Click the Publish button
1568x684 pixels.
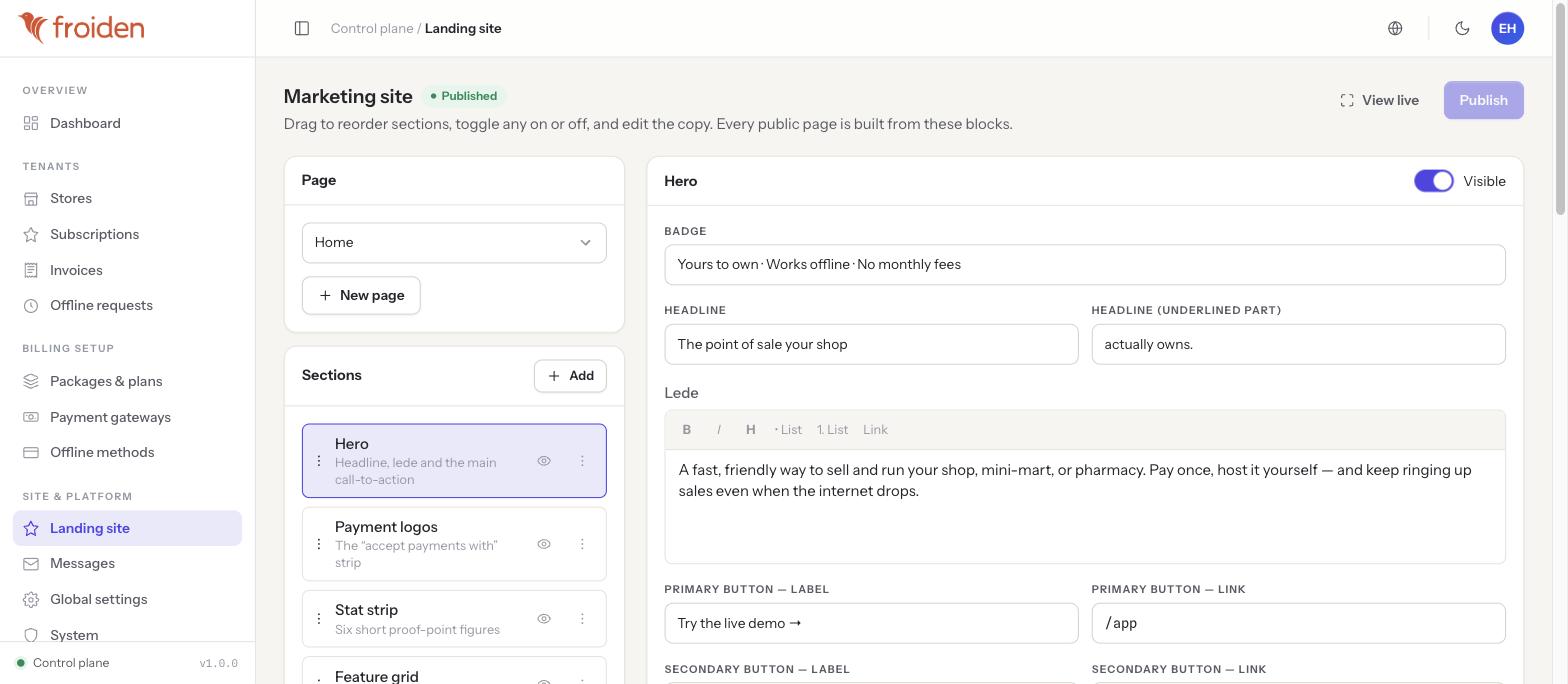pyautogui.click(x=1483, y=100)
